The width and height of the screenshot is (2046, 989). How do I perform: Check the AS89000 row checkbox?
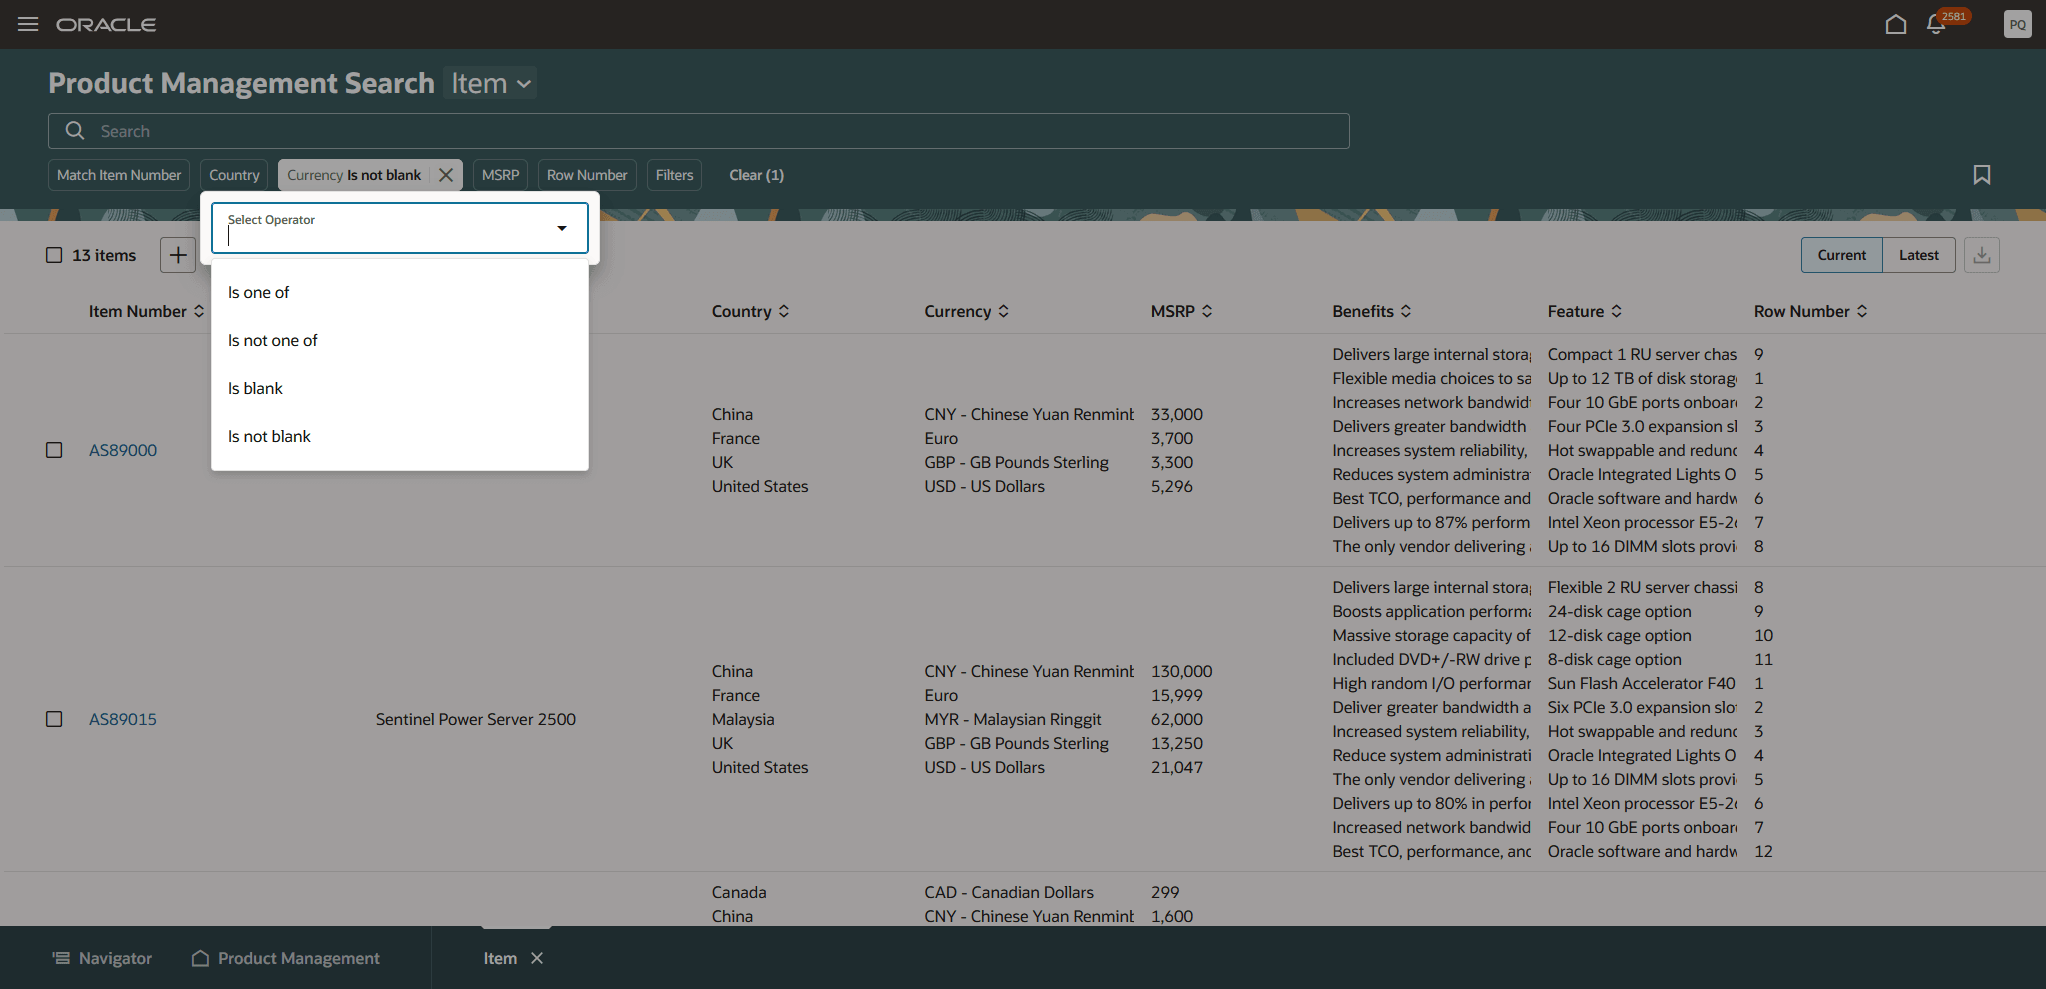pos(54,450)
